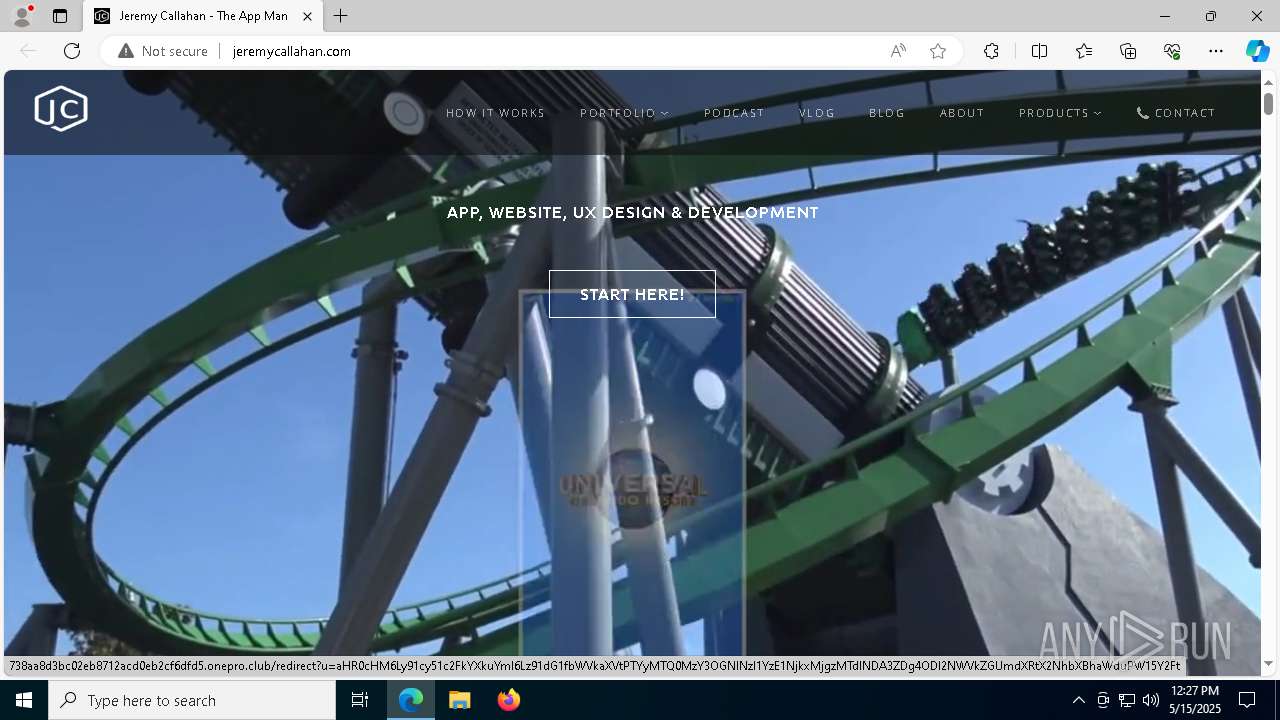Image resolution: width=1280 pixels, height=720 pixels.
Task: Click the APP, WEBSITE, UX DESIGN headline
Action: tap(632, 212)
